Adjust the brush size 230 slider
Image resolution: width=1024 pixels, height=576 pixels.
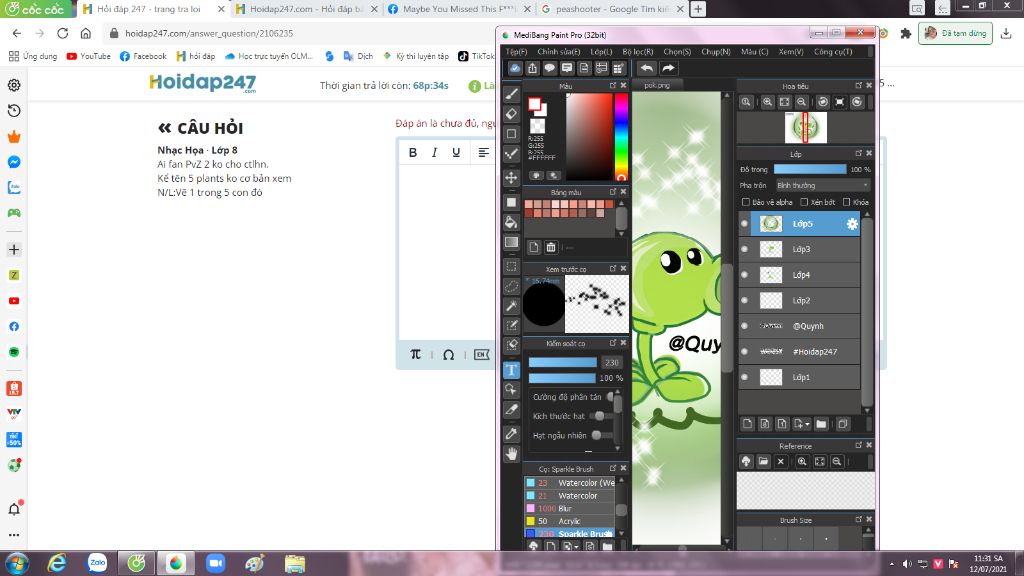pyautogui.click(x=562, y=362)
